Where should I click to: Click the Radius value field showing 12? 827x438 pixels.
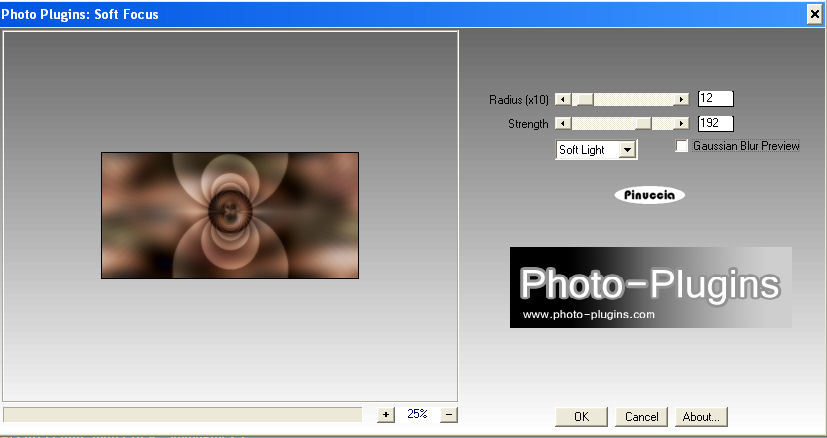point(716,99)
